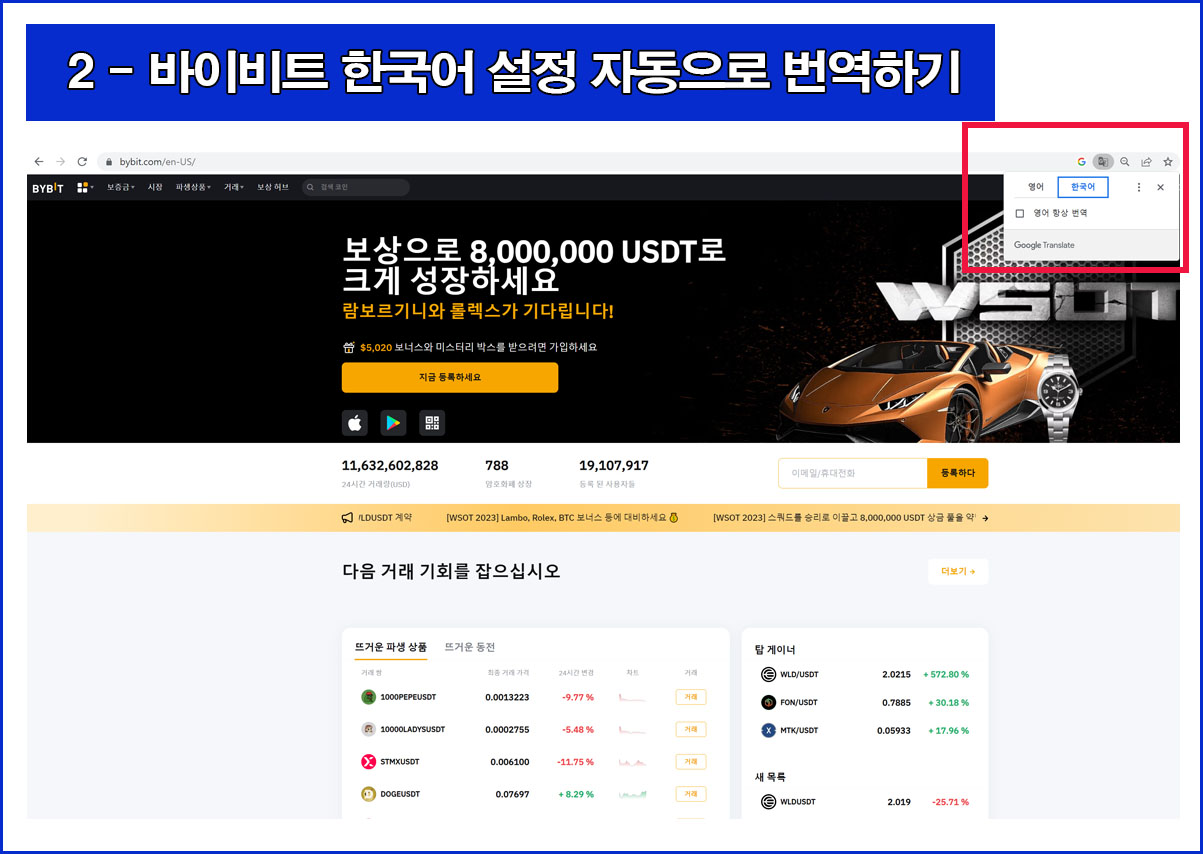
Task: Click 거래 button for 10000LADYSUSDT
Action: click(691, 729)
